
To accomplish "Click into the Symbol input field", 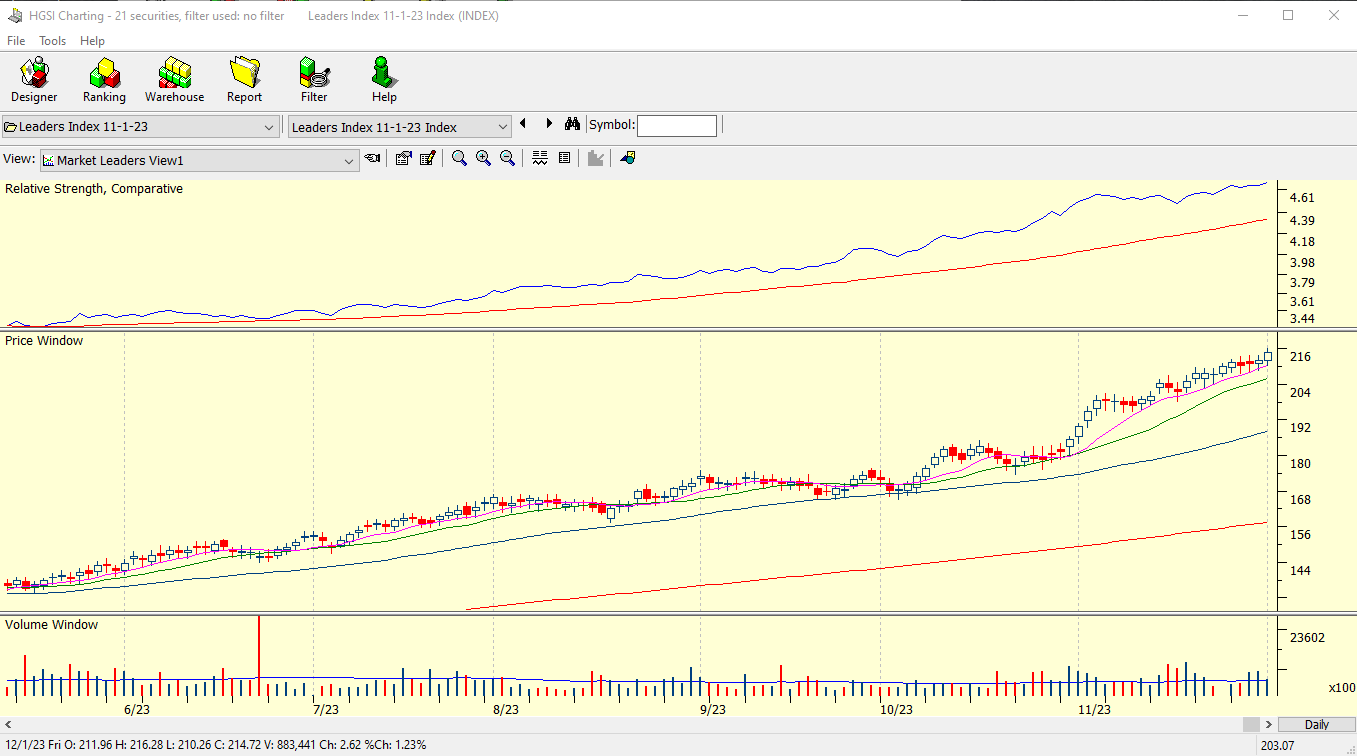I will (x=677, y=125).
